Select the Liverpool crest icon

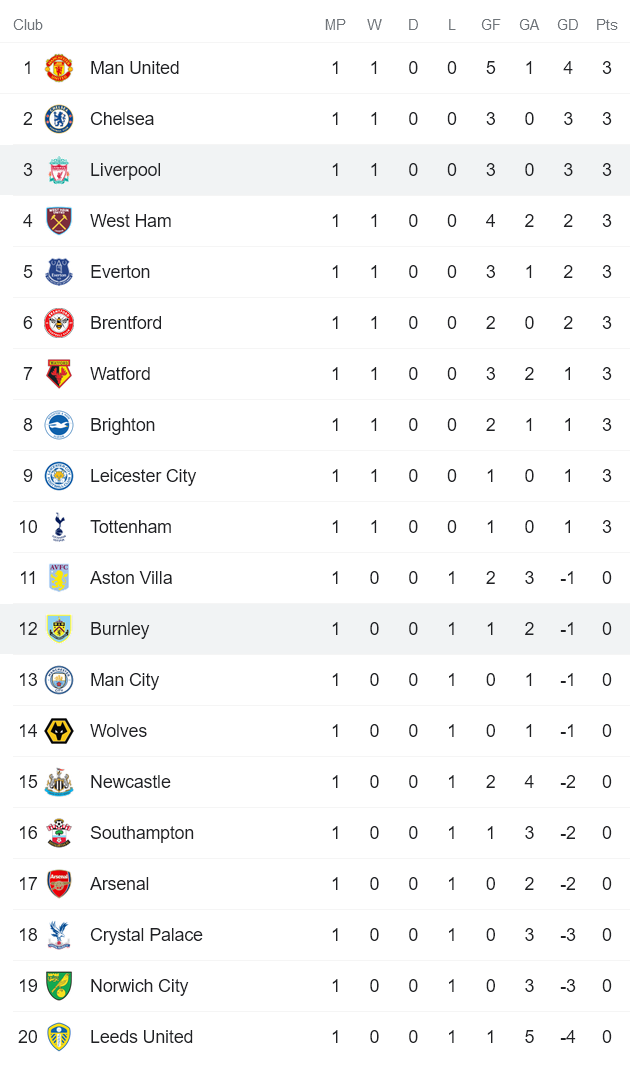click(60, 170)
